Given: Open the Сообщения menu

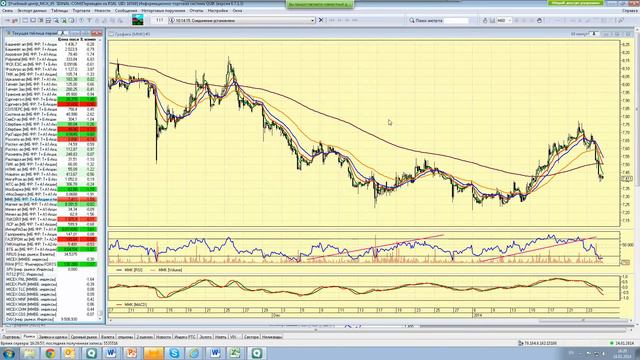Looking at the screenshot, I should coord(126,11).
